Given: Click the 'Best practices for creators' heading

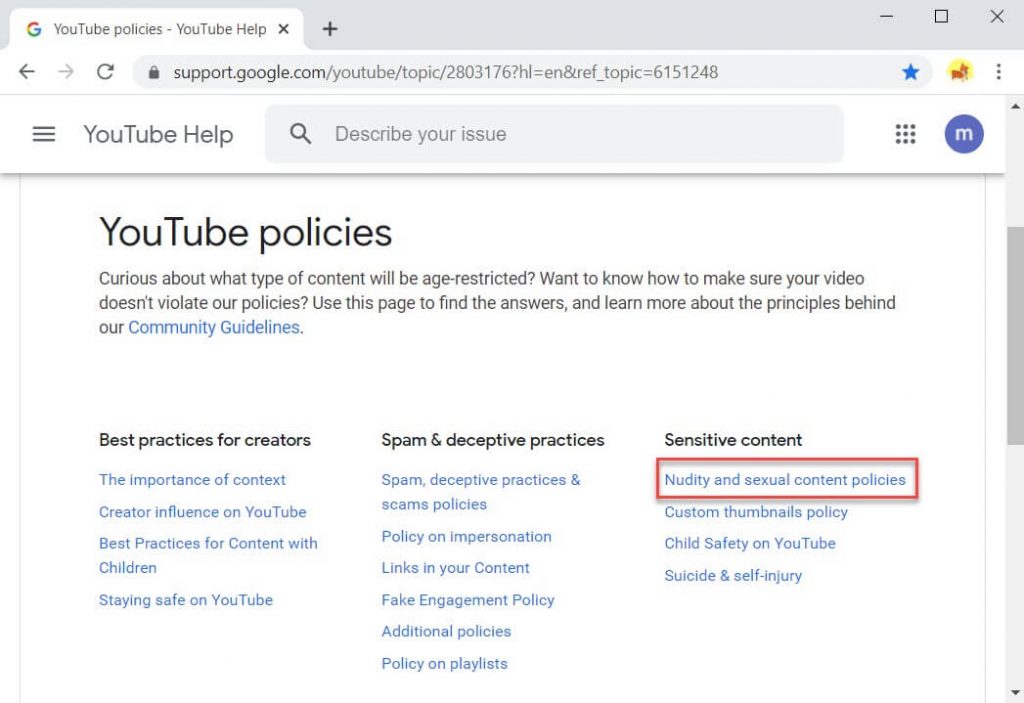Looking at the screenshot, I should (x=204, y=440).
